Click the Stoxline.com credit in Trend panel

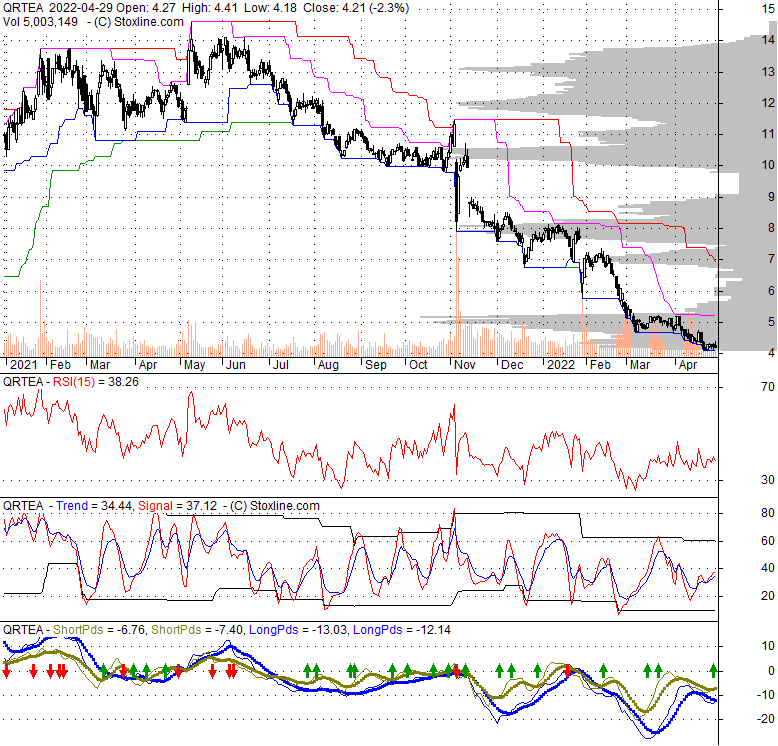(285, 506)
